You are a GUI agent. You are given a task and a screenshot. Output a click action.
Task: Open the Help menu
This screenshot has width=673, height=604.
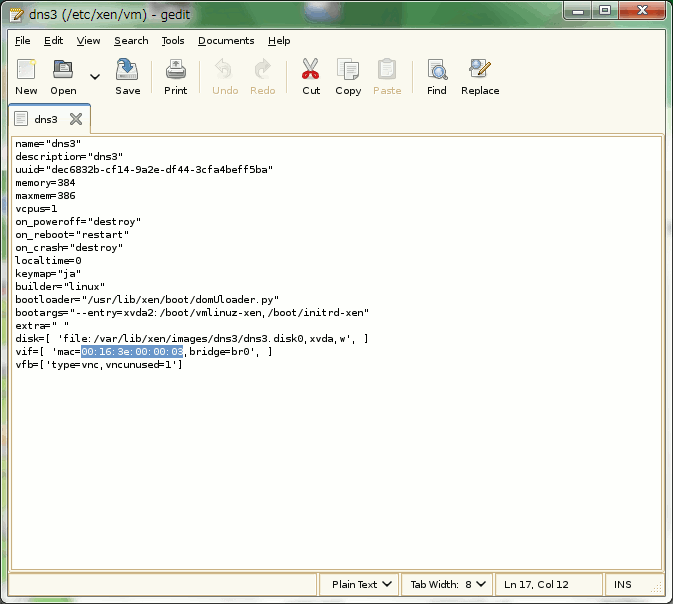(279, 40)
